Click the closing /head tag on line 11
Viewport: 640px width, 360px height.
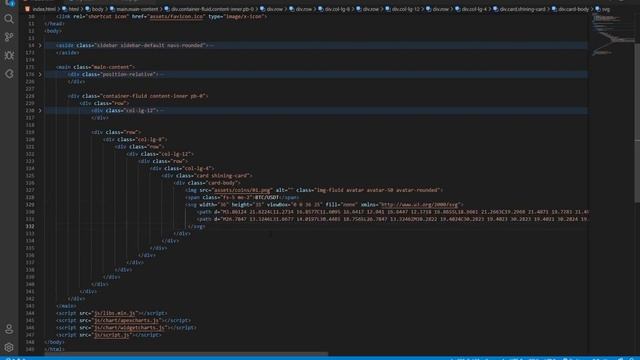55,24
